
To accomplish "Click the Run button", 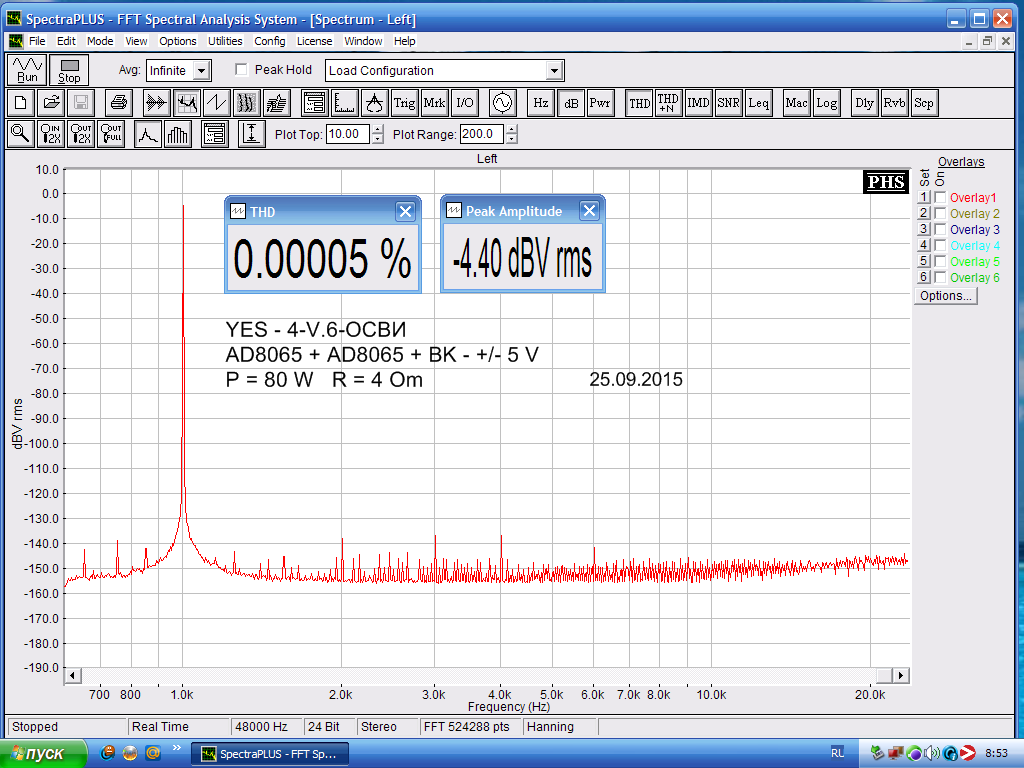I will [27, 70].
